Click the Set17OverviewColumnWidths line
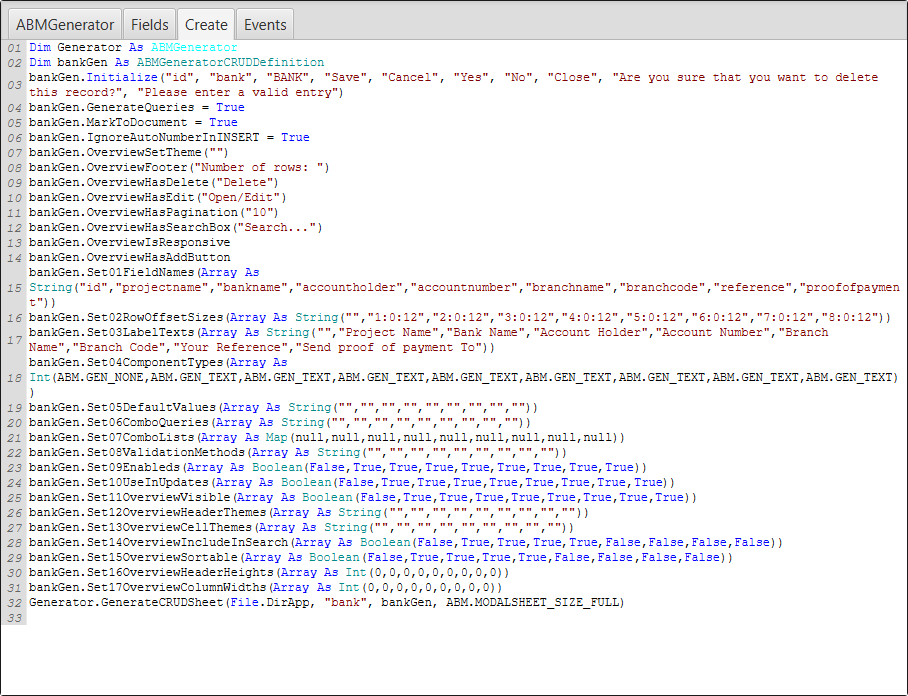 (x=265, y=588)
